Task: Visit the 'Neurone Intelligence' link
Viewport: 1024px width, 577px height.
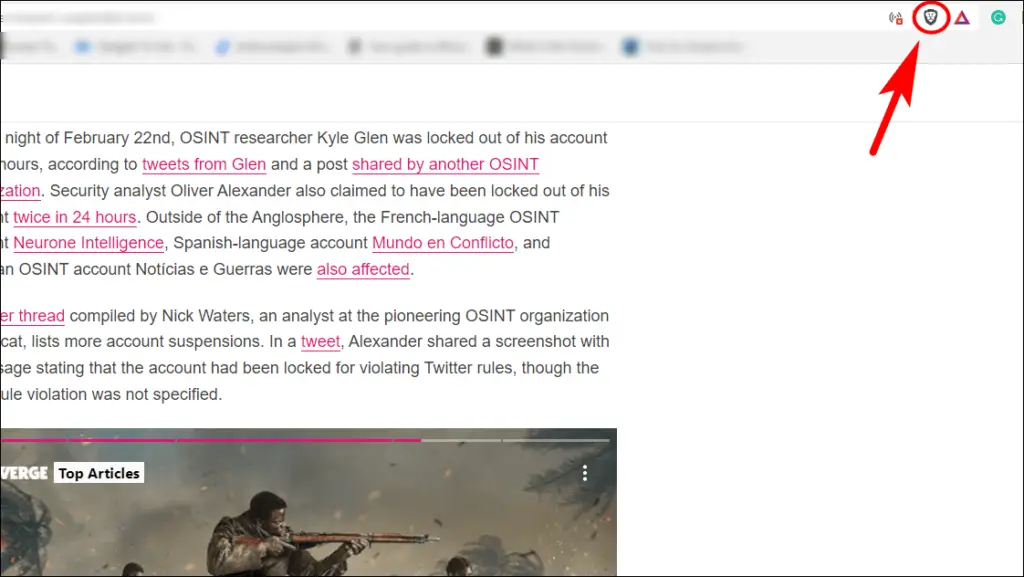Action: pyautogui.click(x=88, y=243)
